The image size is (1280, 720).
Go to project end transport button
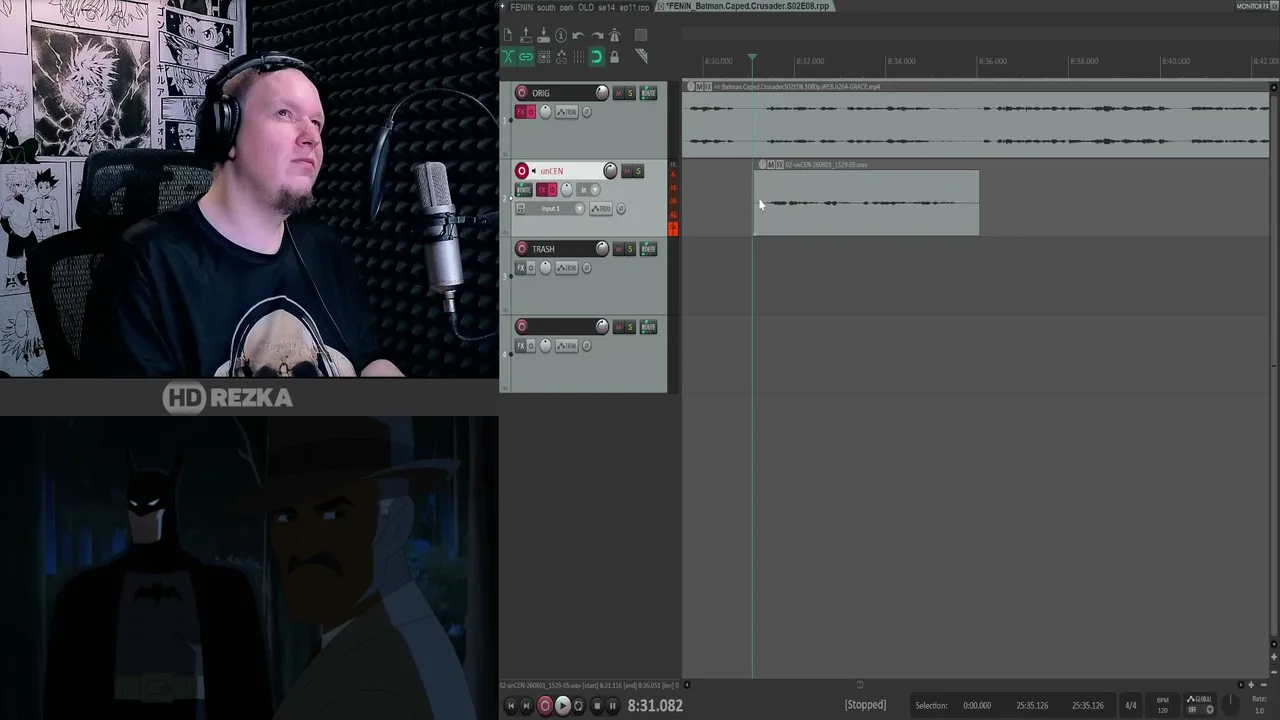pyautogui.click(x=527, y=706)
